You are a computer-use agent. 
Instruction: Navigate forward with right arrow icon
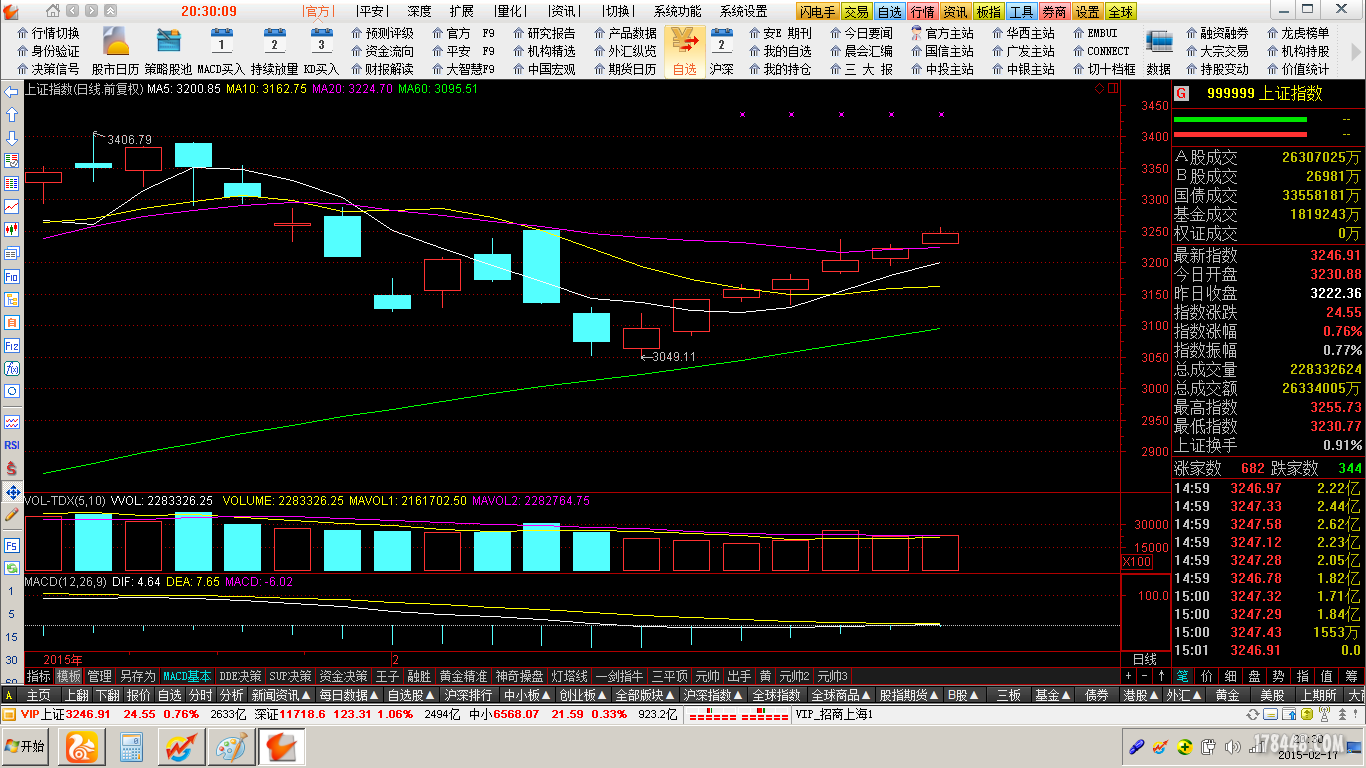coord(92,11)
